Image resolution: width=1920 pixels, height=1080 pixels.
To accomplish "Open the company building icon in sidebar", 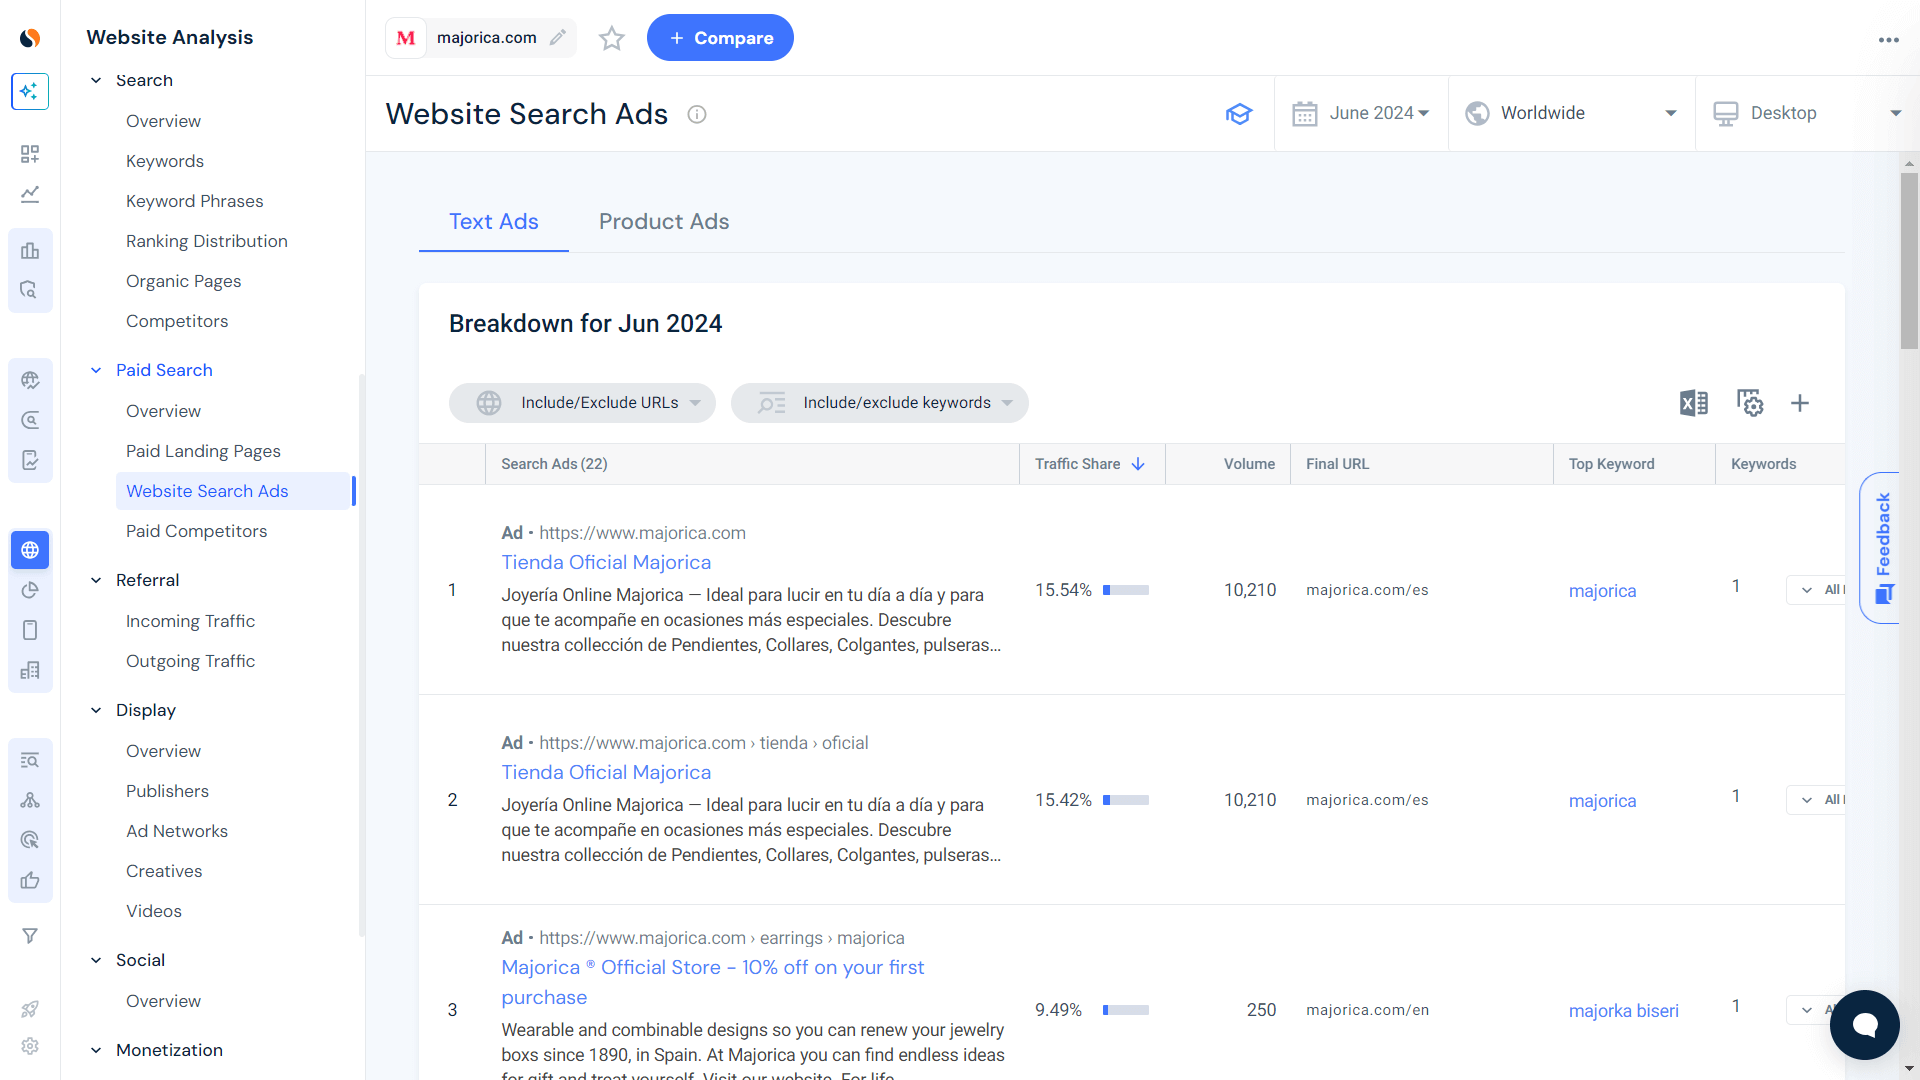I will [30, 670].
